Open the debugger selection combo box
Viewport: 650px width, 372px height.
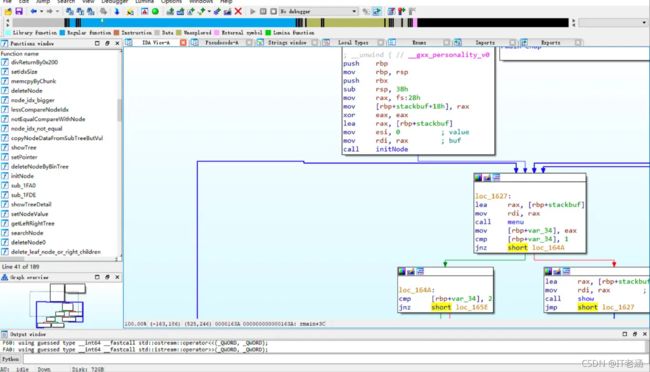pyautogui.click(x=318, y=11)
